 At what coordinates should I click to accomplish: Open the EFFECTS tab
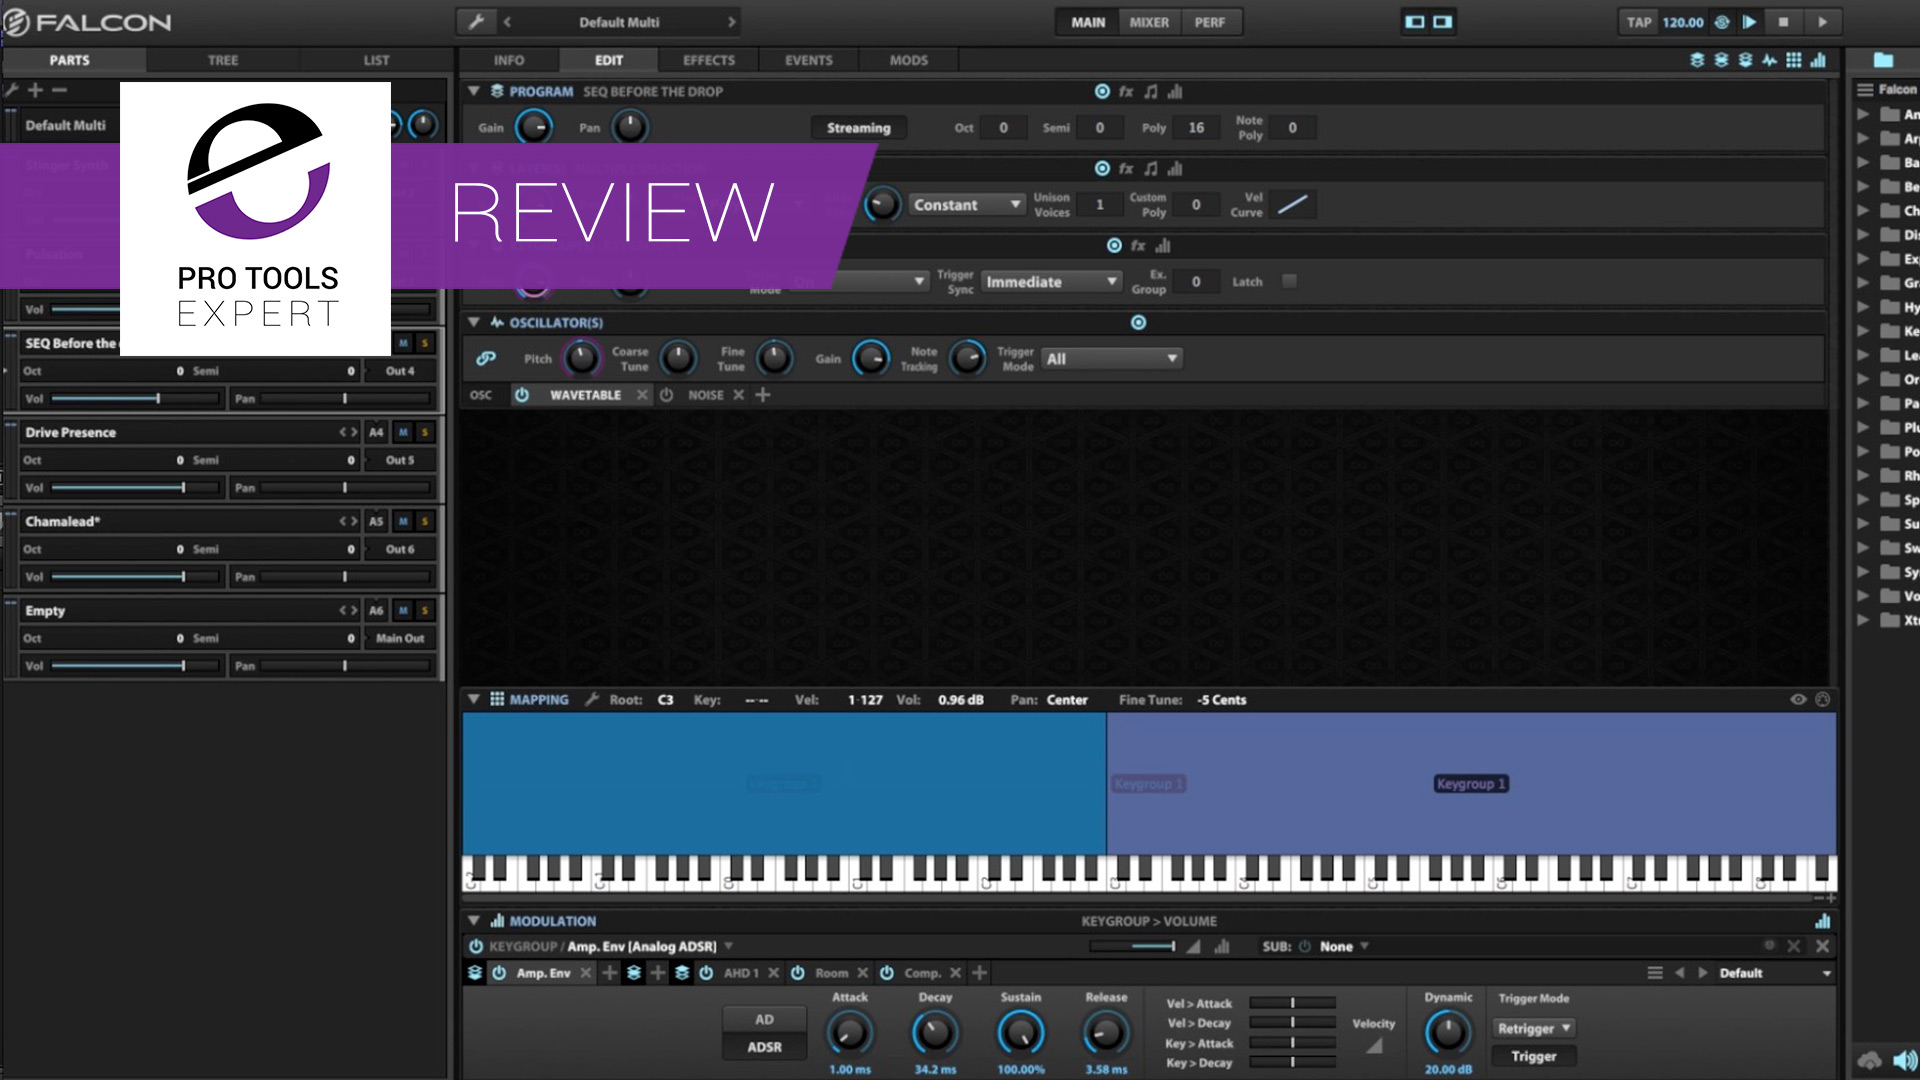709,60
